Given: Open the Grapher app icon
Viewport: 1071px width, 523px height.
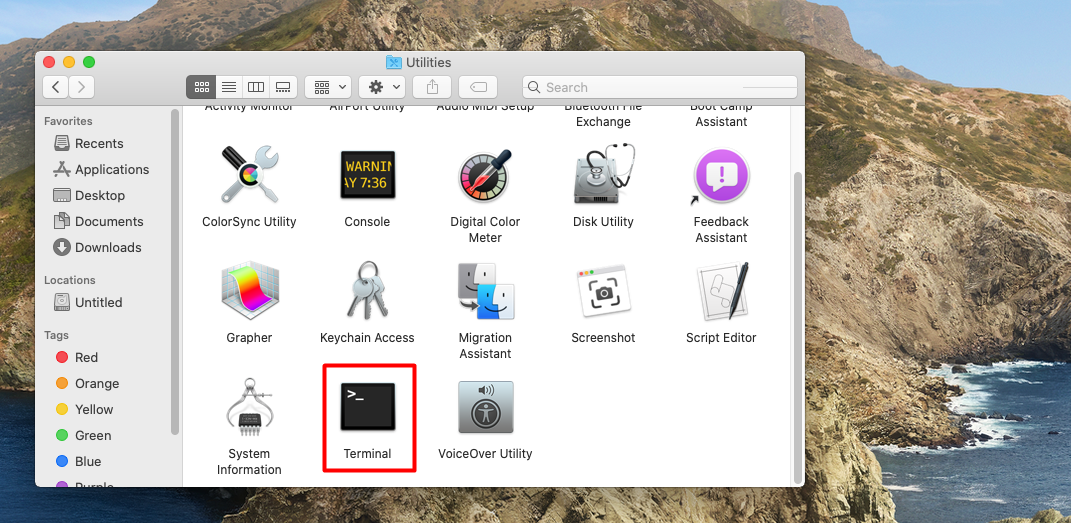Looking at the screenshot, I should pos(249,292).
